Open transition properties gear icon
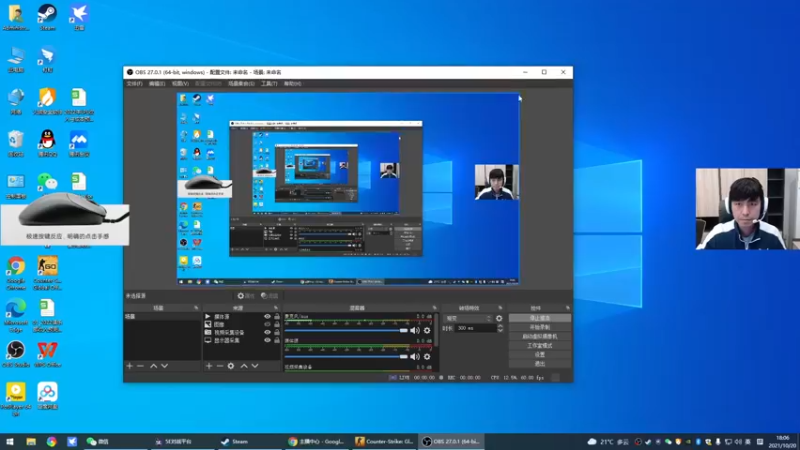The image size is (800, 450). point(499,318)
